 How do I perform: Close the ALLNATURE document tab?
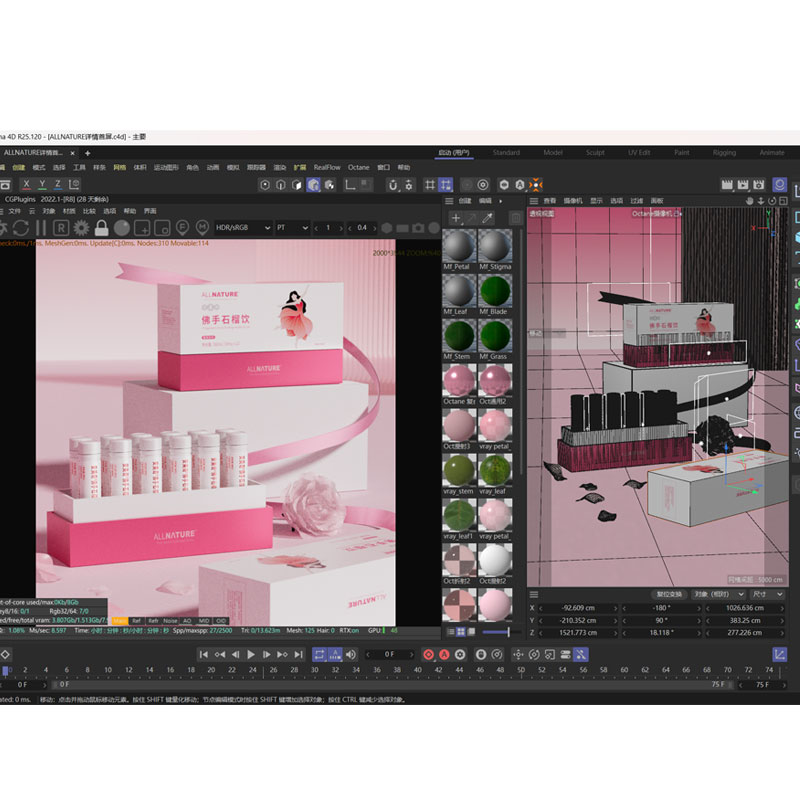(x=72, y=153)
